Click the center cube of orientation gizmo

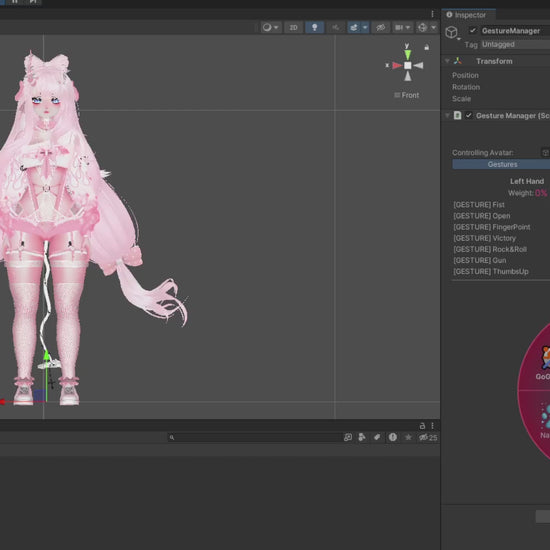pyautogui.click(x=407, y=65)
